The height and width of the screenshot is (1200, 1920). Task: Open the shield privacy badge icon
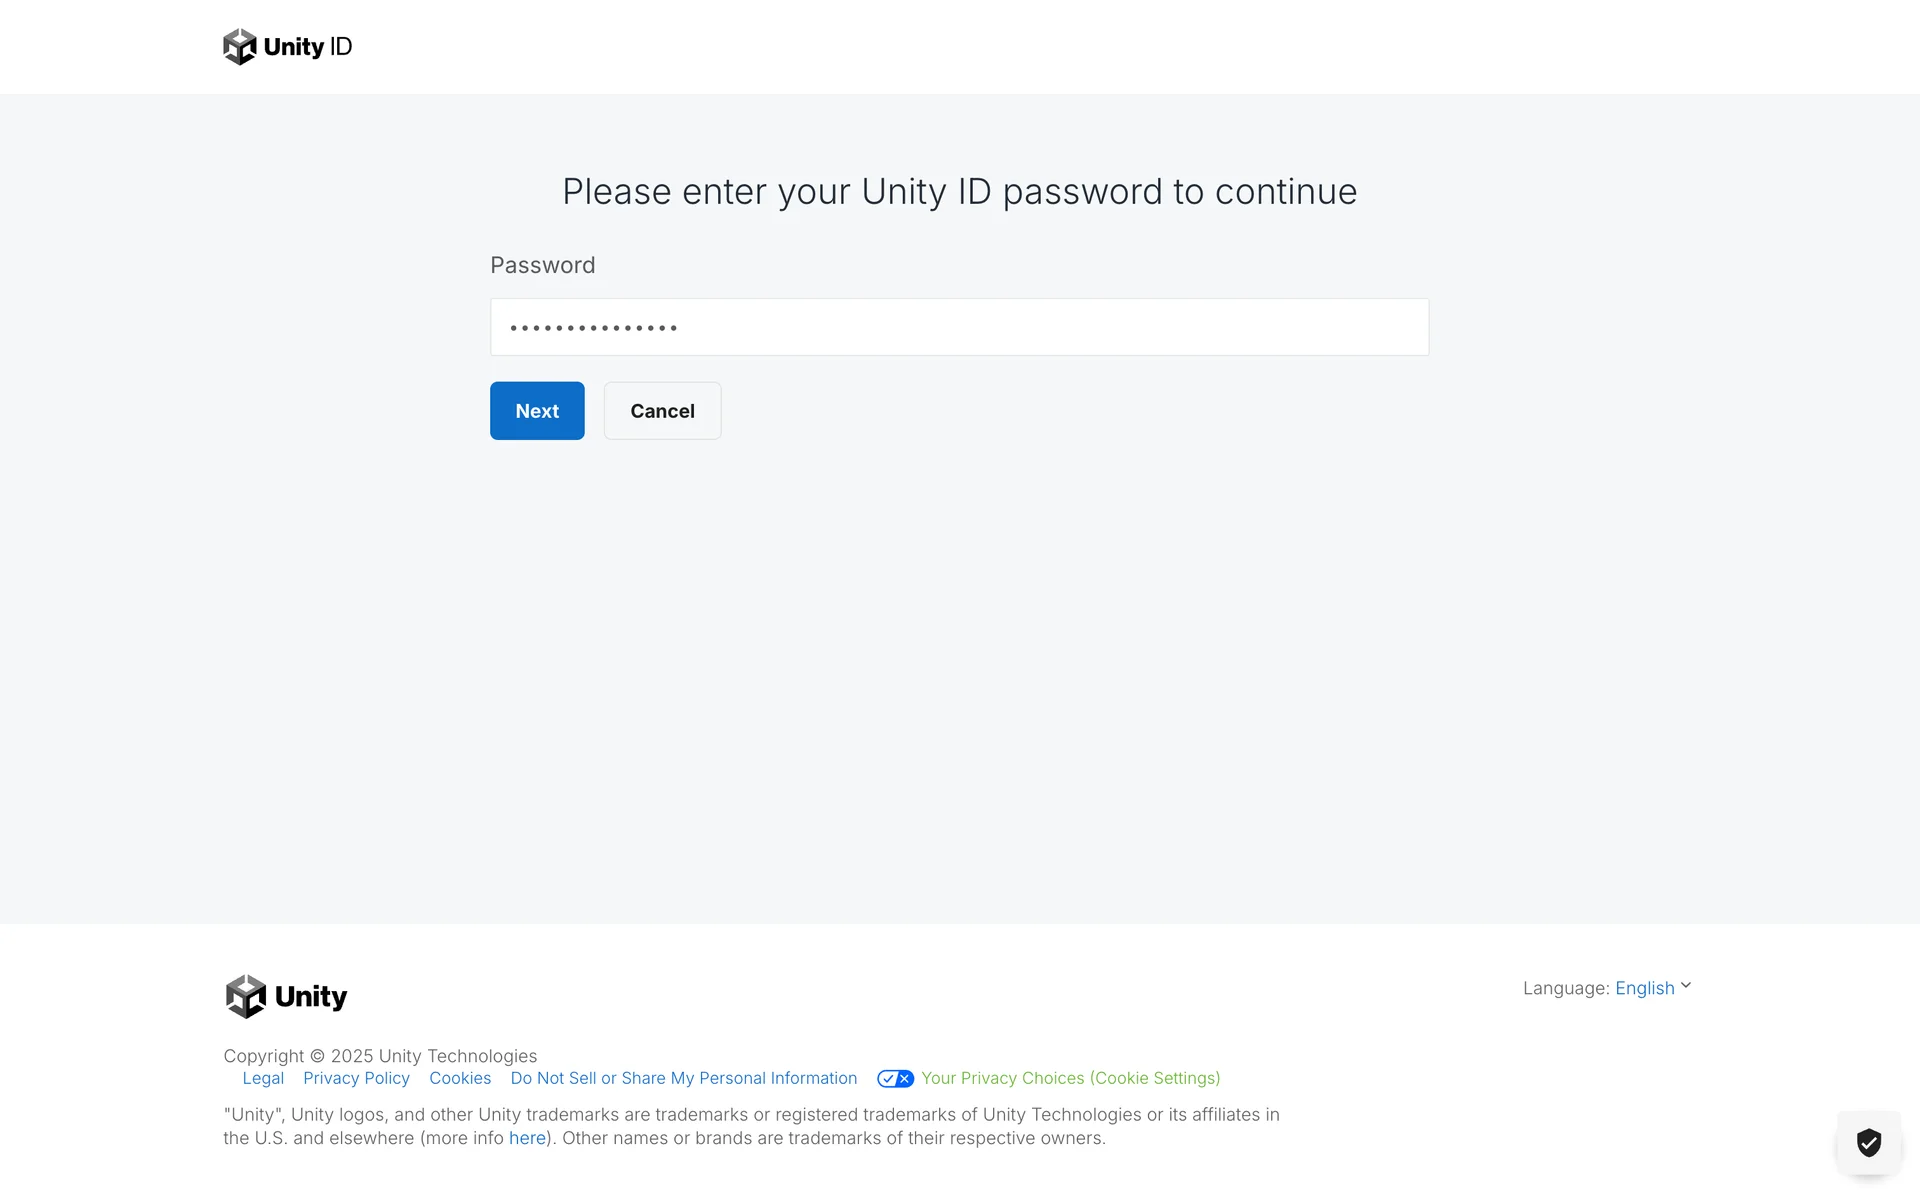(x=1868, y=1142)
